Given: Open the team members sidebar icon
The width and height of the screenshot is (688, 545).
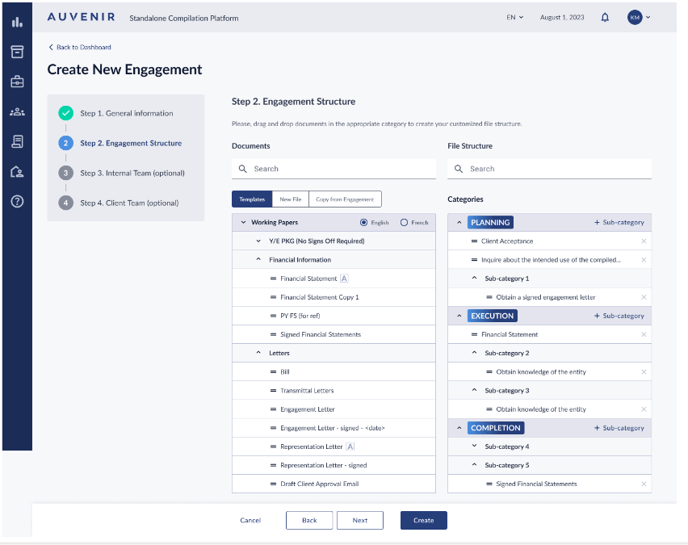Looking at the screenshot, I should (17, 112).
